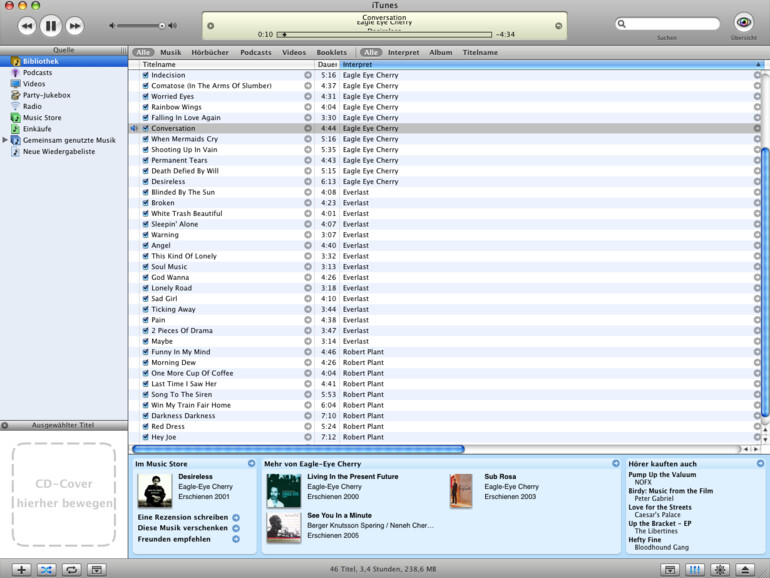This screenshot has width=770, height=578.
Task: Select the Musik filter tab
Action: [x=170, y=53]
